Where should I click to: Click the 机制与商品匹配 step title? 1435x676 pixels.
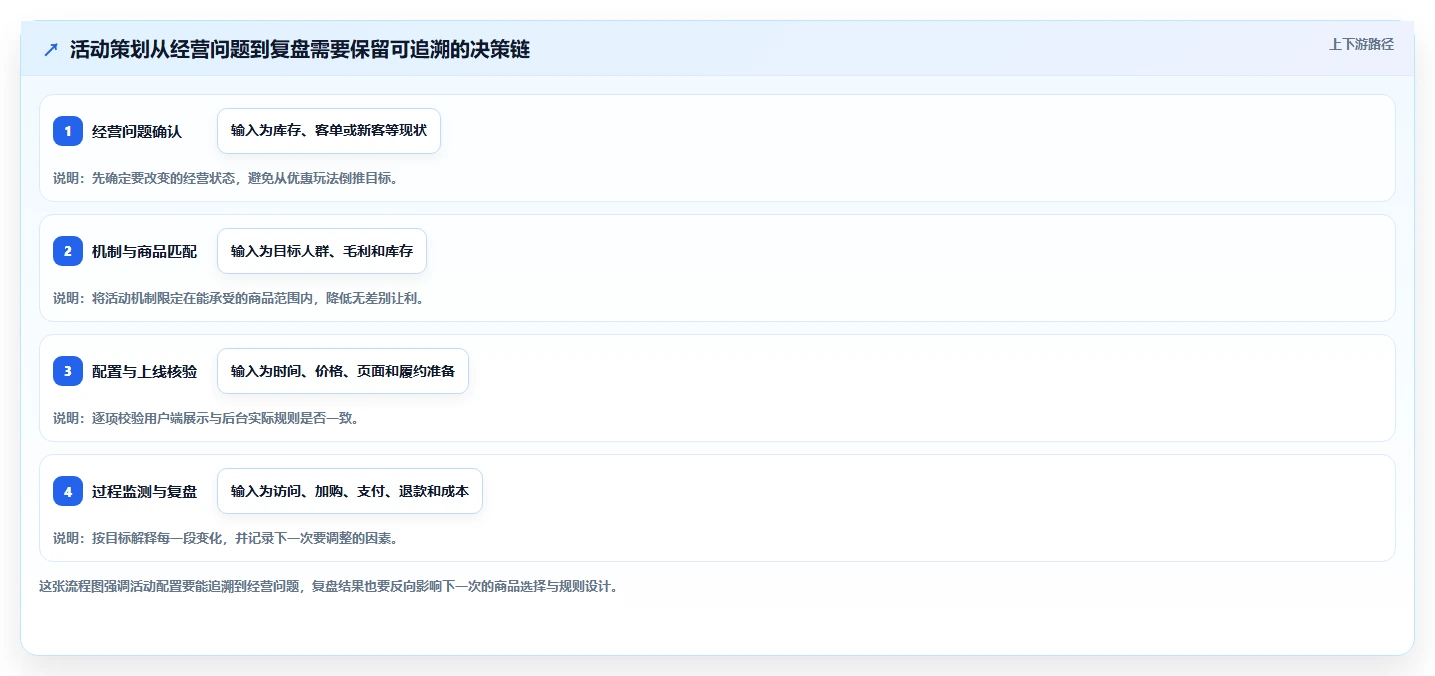[145, 251]
